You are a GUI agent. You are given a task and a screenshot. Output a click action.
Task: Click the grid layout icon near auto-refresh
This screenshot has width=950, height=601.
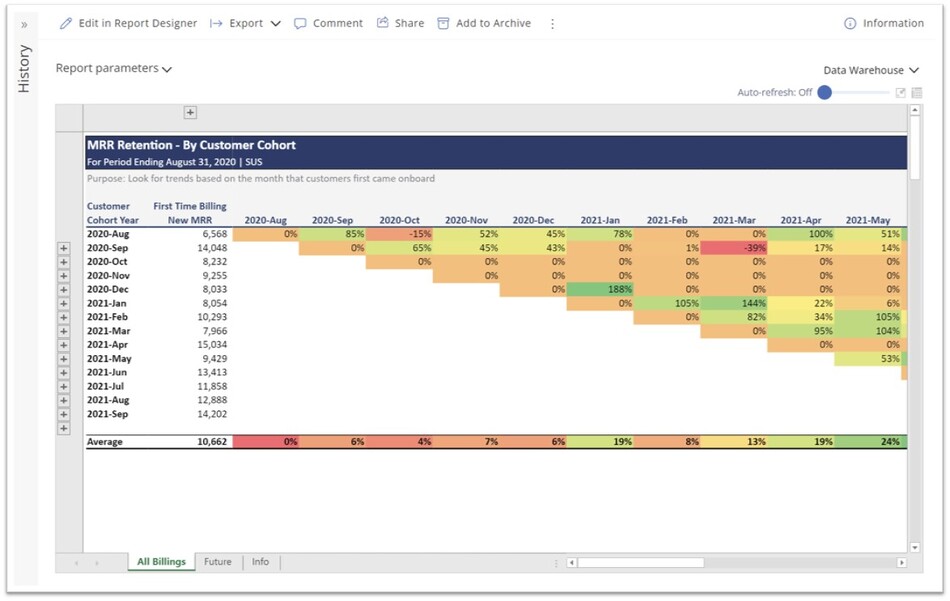pos(916,92)
